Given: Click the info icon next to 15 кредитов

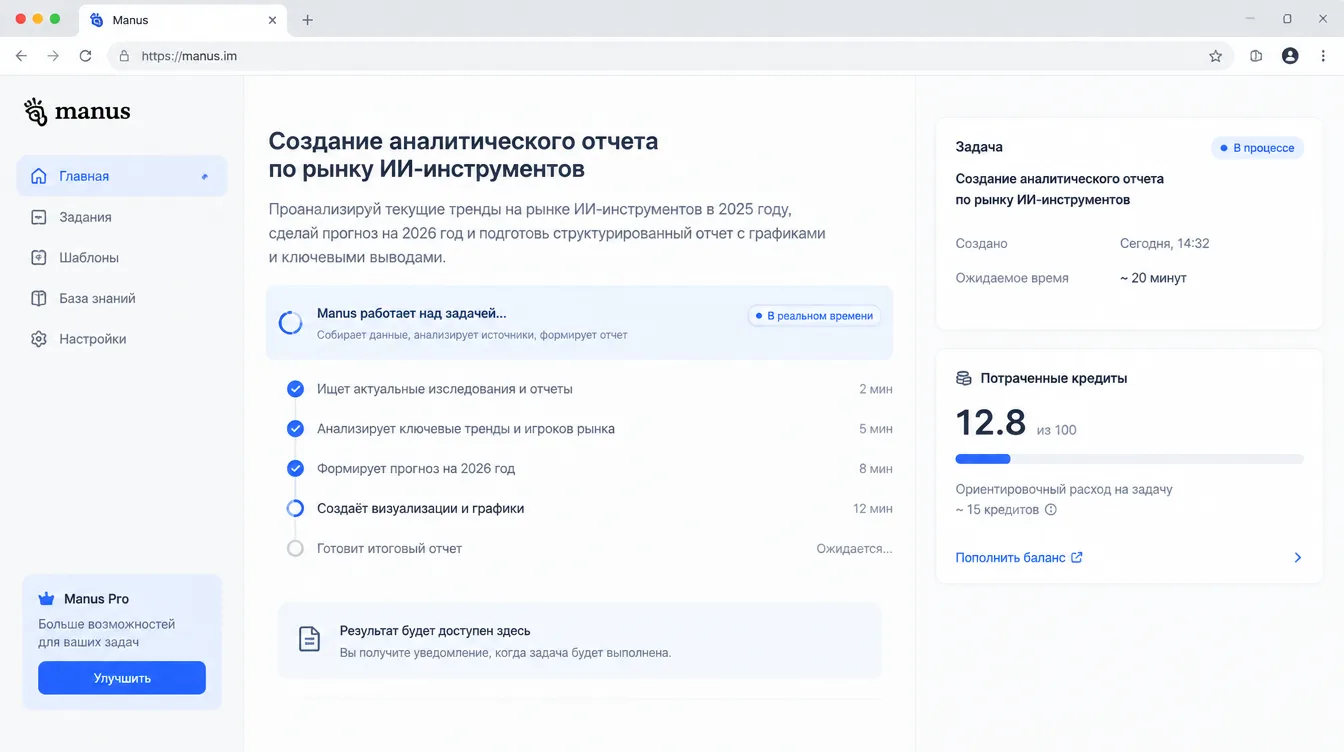Looking at the screenshot, I should [x=1051, y=510].
